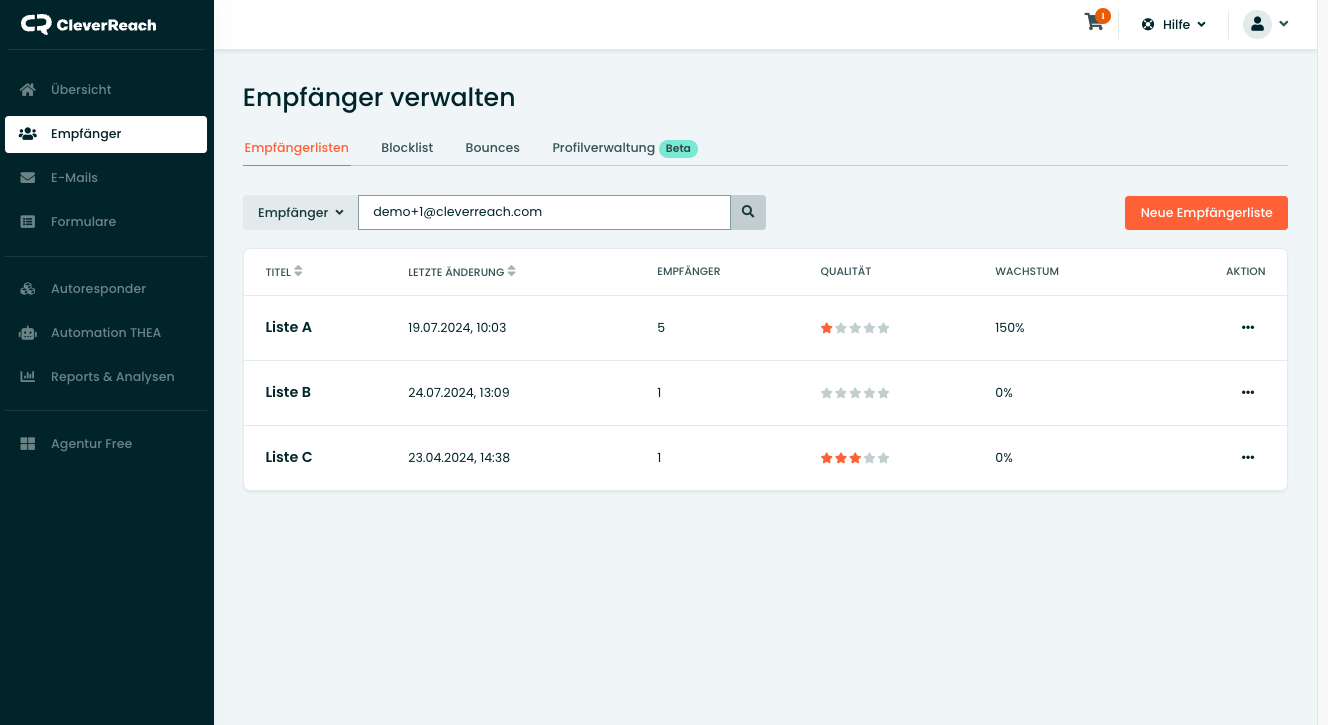Open action menu dots for Liste C
The width and height of the screenshot is (1328, 725).
point(1247,457)
